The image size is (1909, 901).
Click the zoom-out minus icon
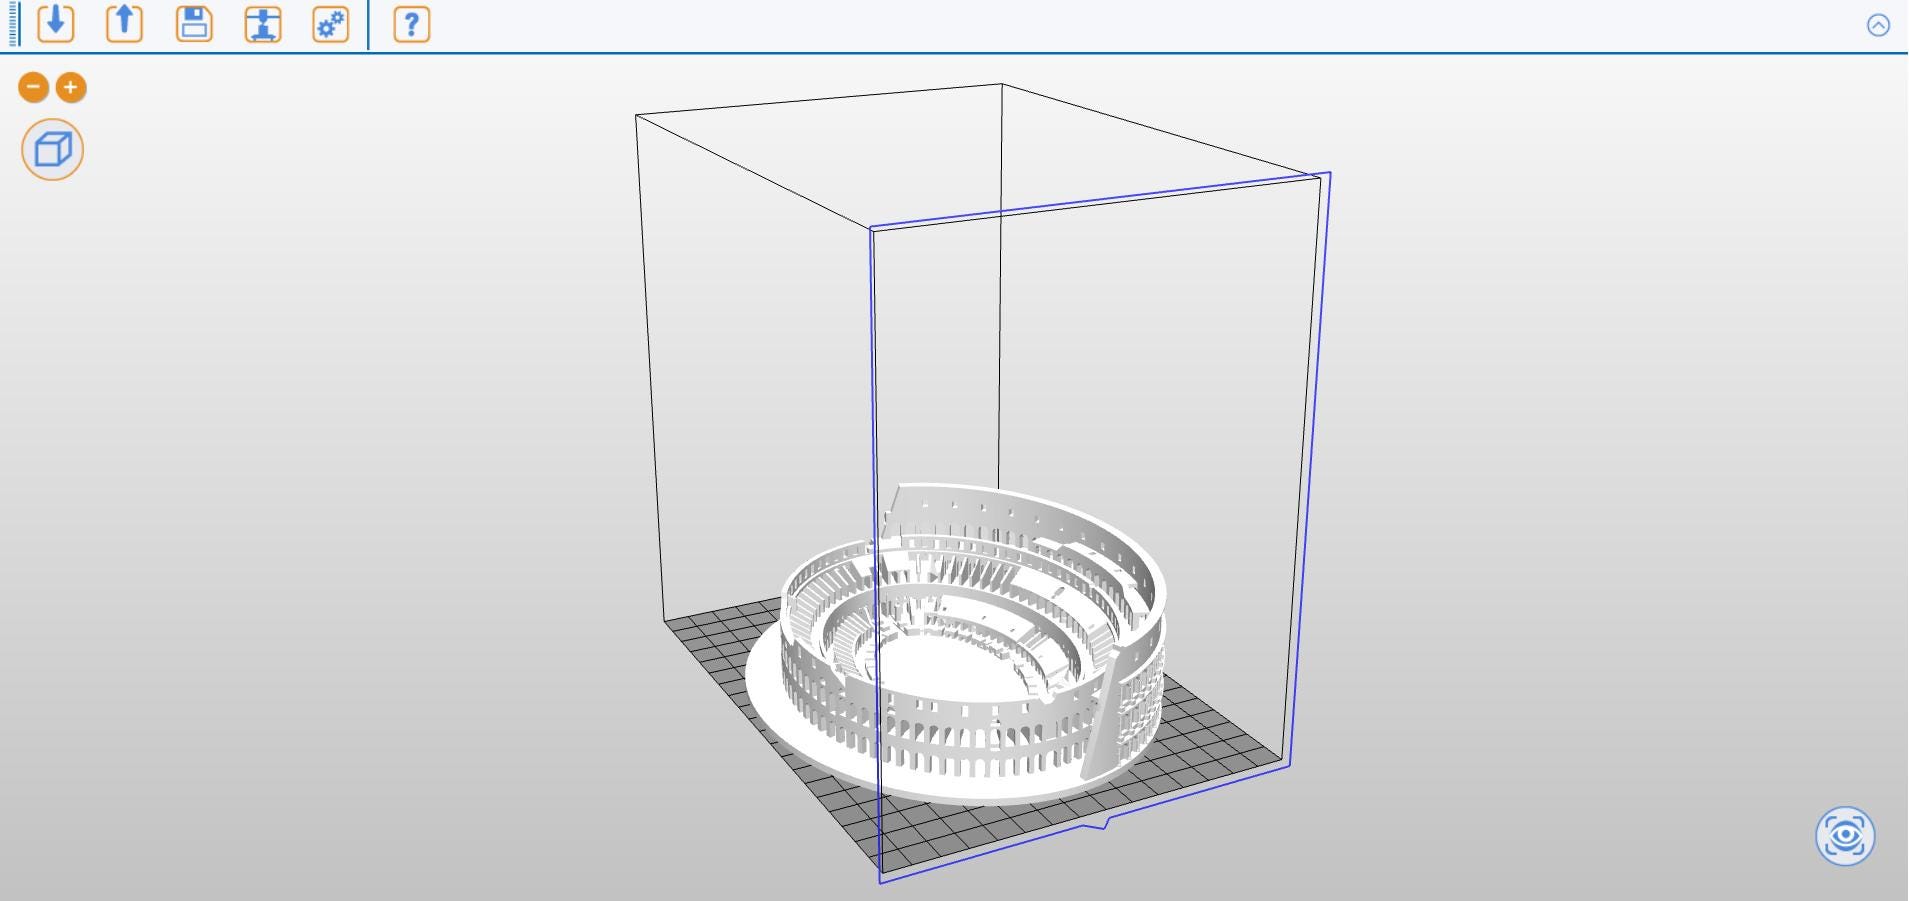click(x=33, y=88)
